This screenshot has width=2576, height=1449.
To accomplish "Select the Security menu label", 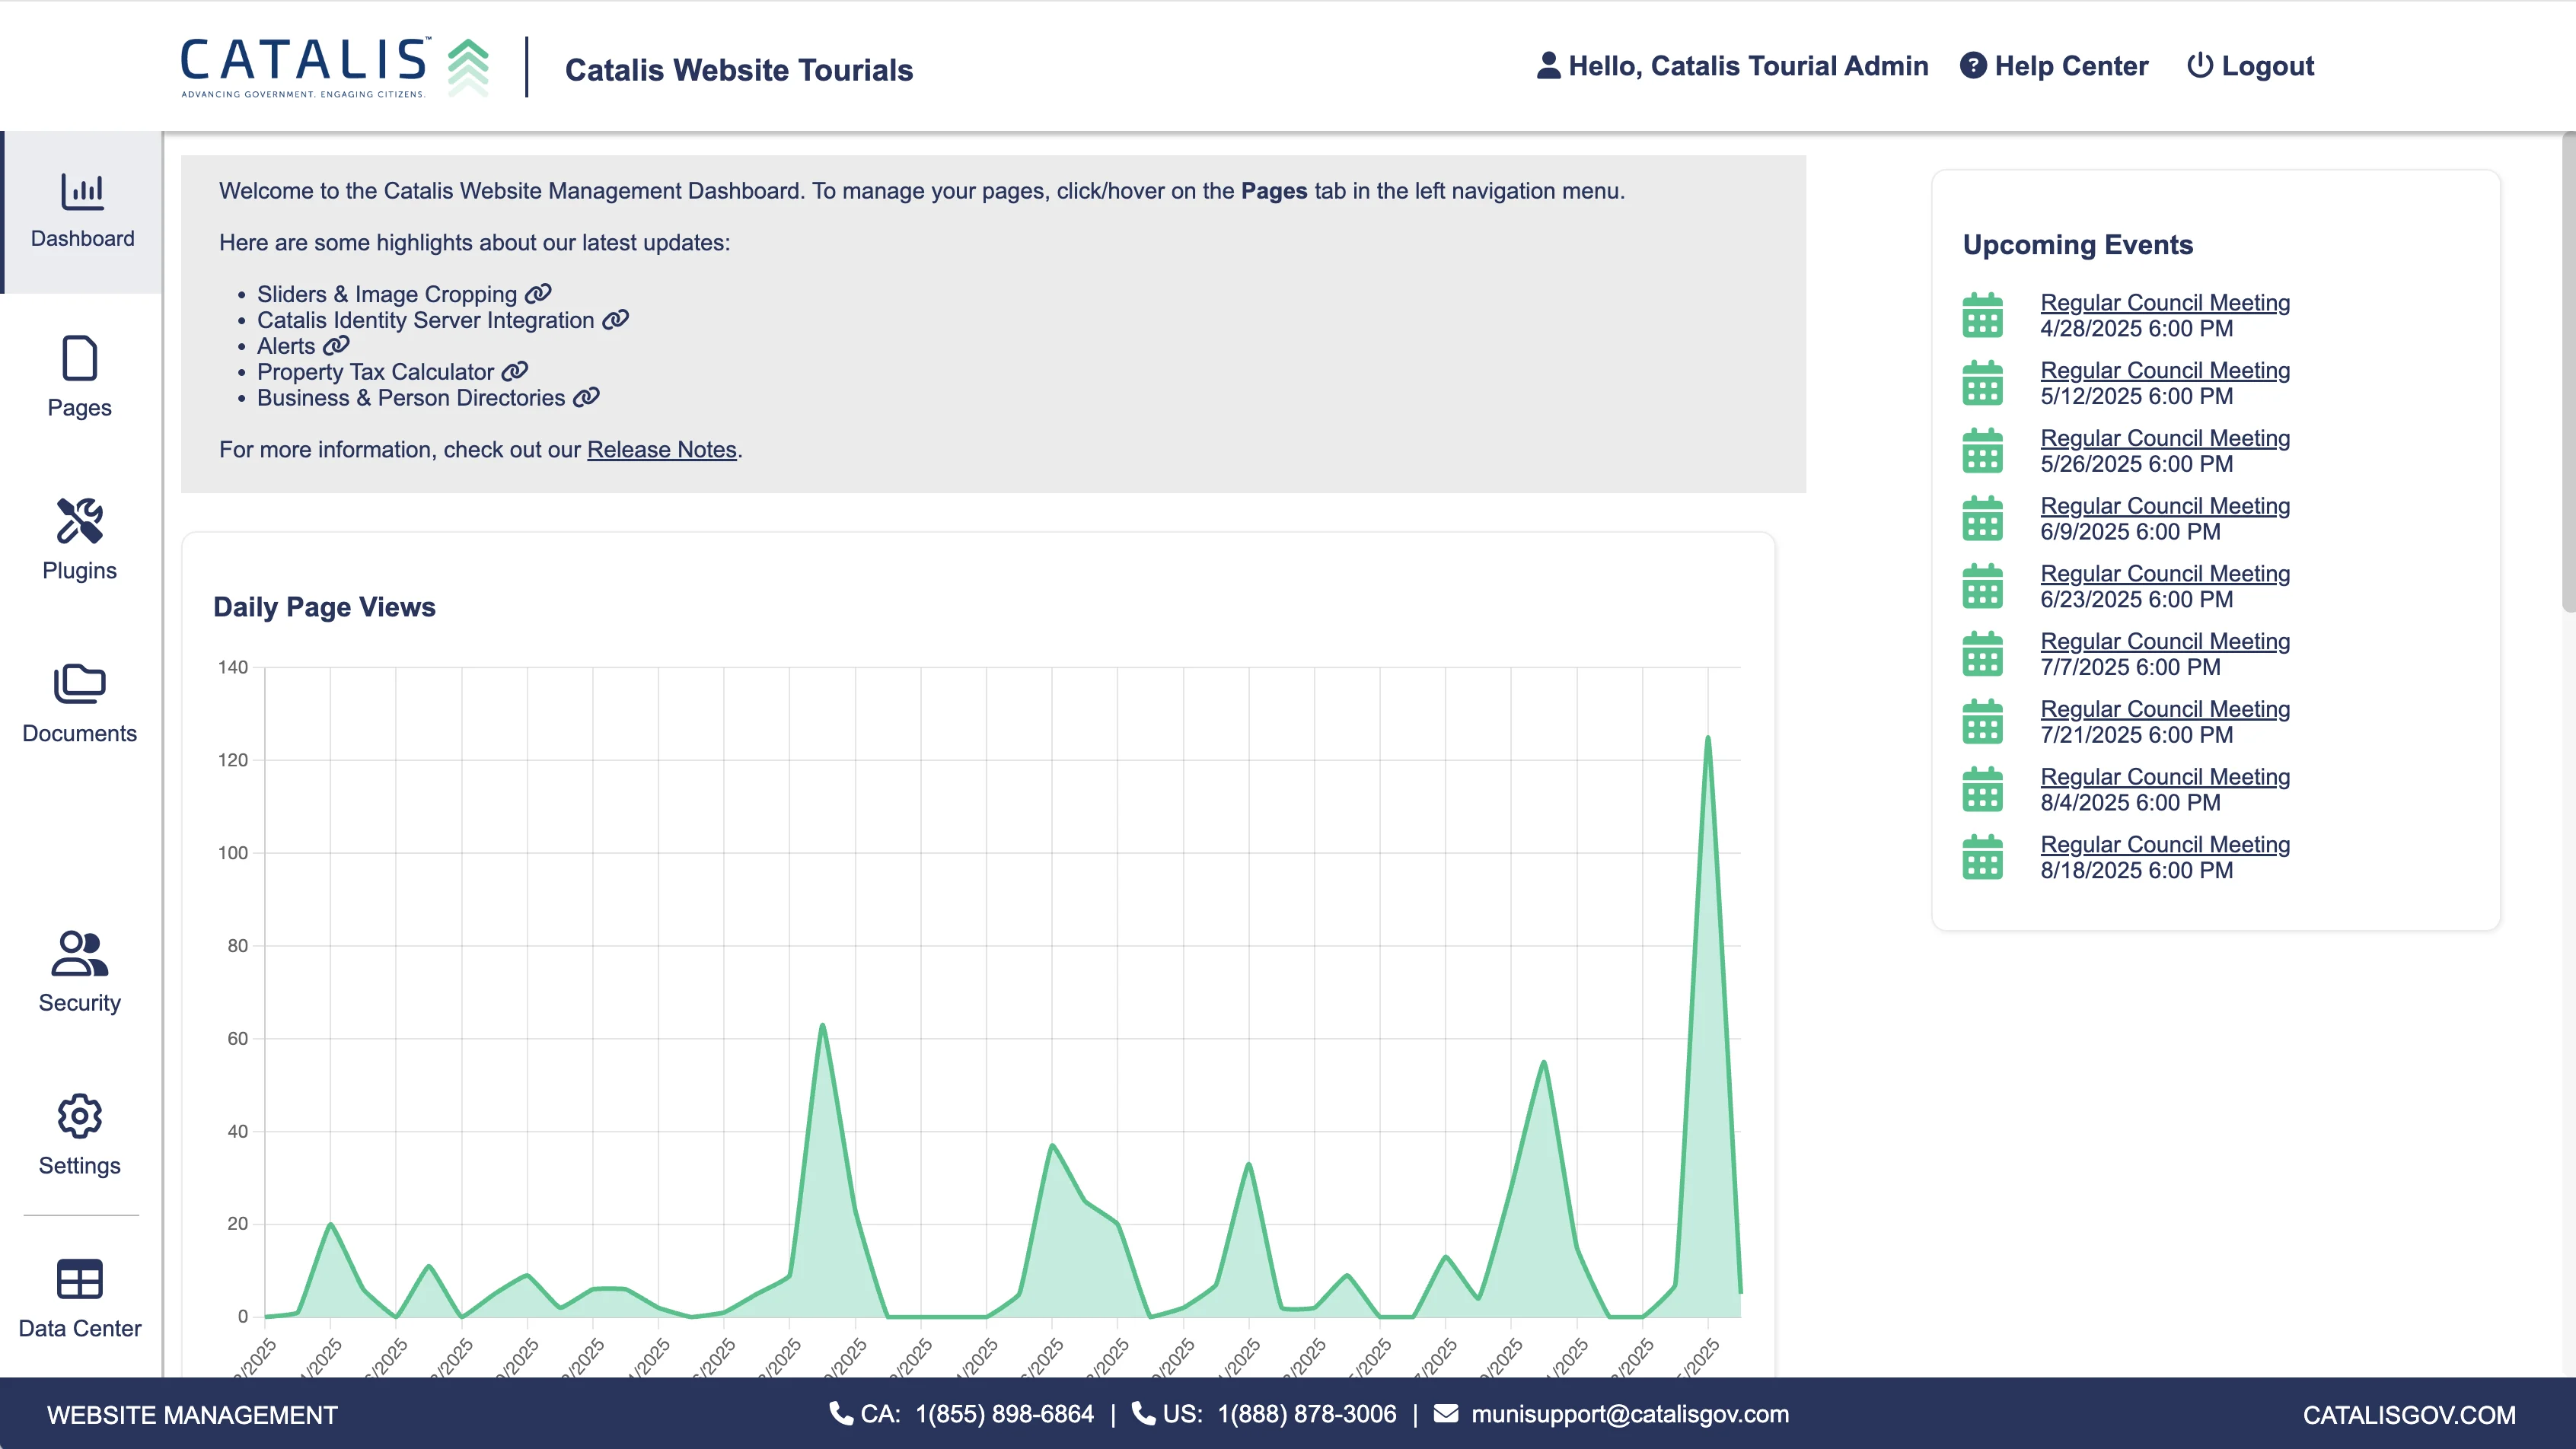I will click(80, 1003).
